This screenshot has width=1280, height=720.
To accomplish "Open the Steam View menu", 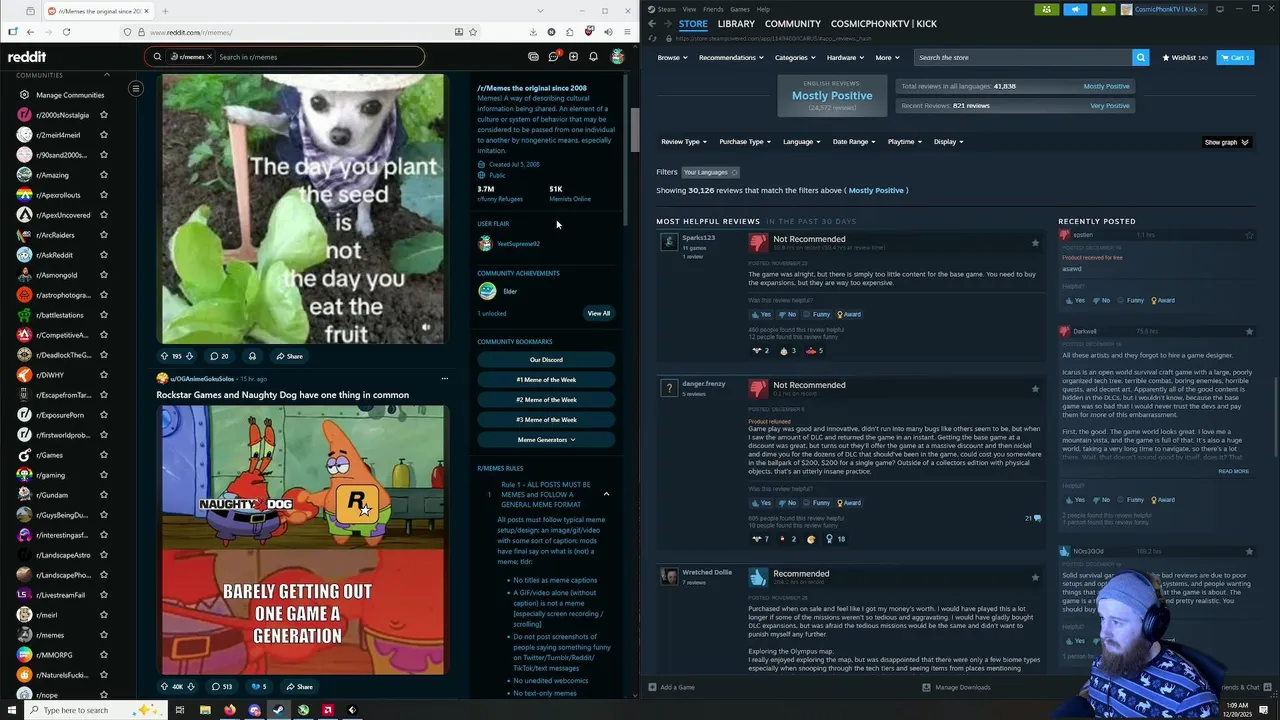I will click(689, 9).
